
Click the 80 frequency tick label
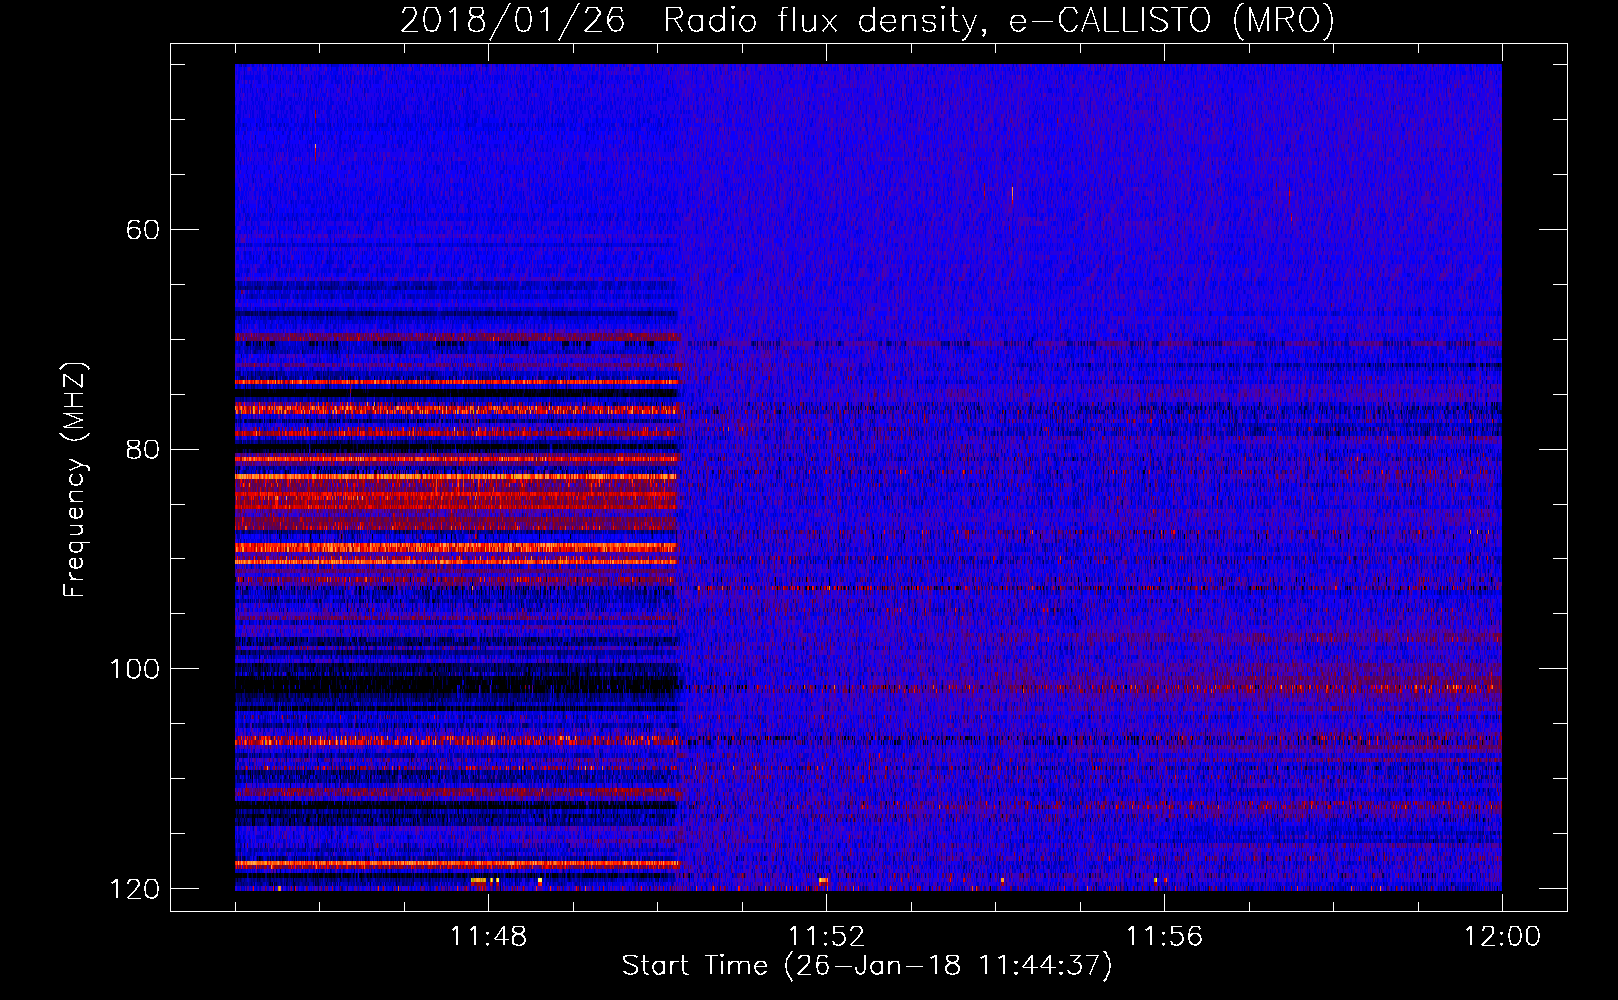tap(143, 449)
